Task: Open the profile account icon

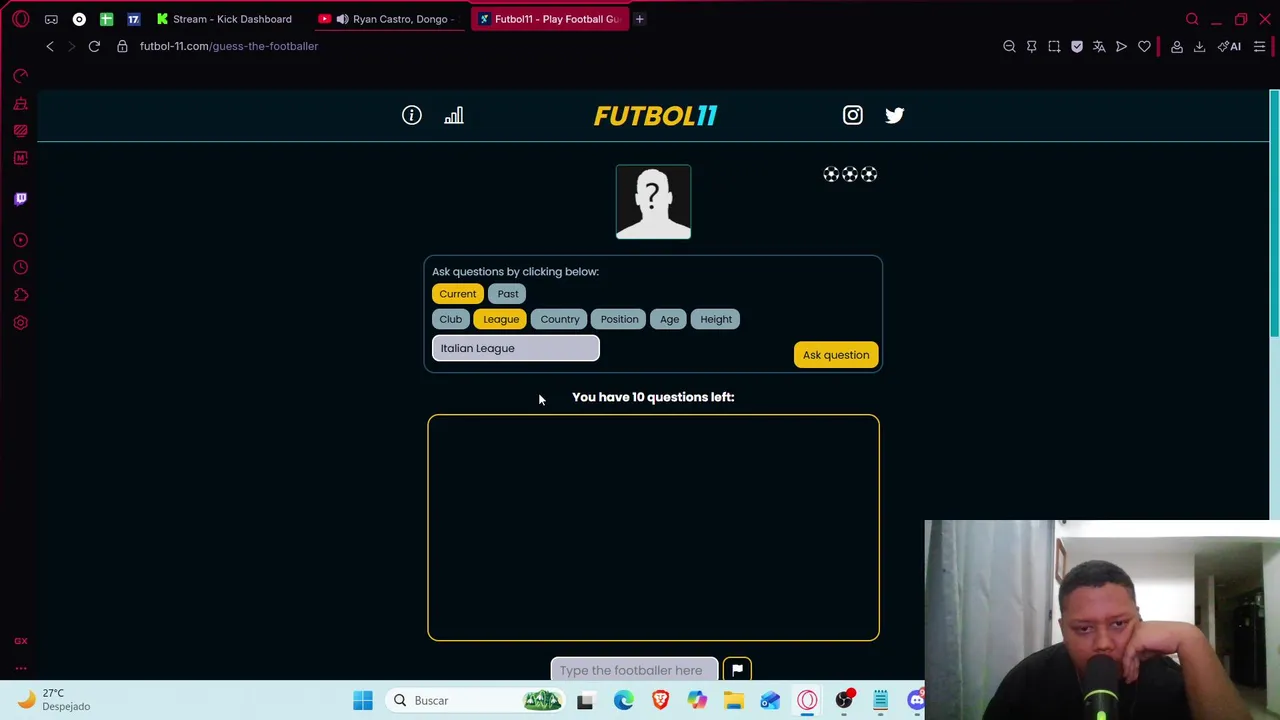Action: (1177, 46)
